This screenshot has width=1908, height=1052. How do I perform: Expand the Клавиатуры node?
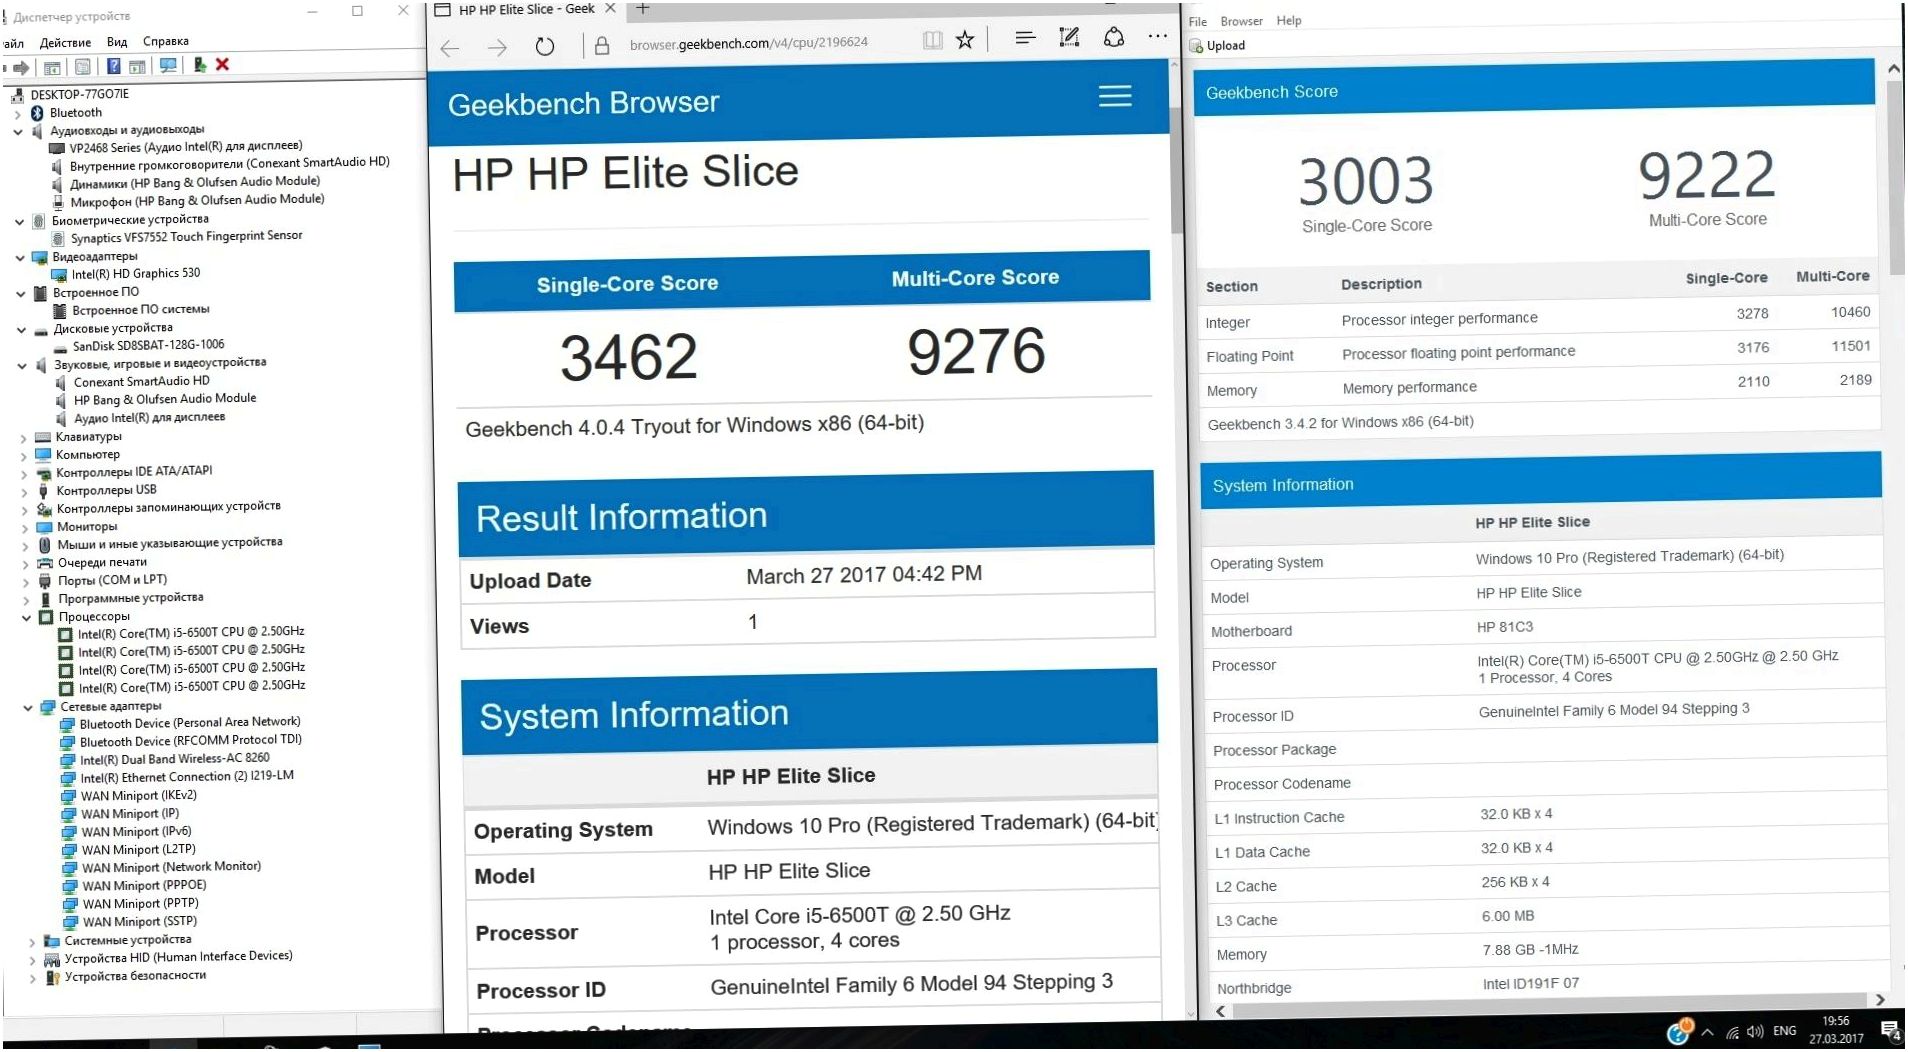point(23,438)
